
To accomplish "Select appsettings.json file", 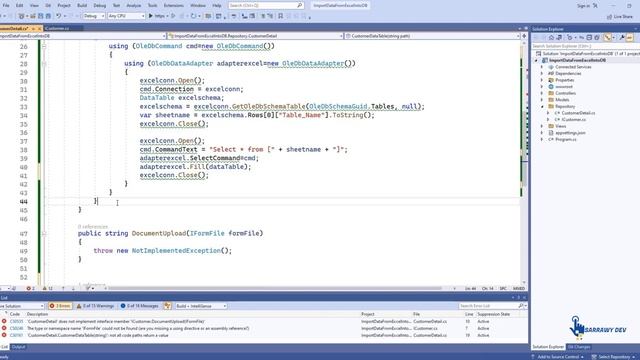I will tap(570, 133).
